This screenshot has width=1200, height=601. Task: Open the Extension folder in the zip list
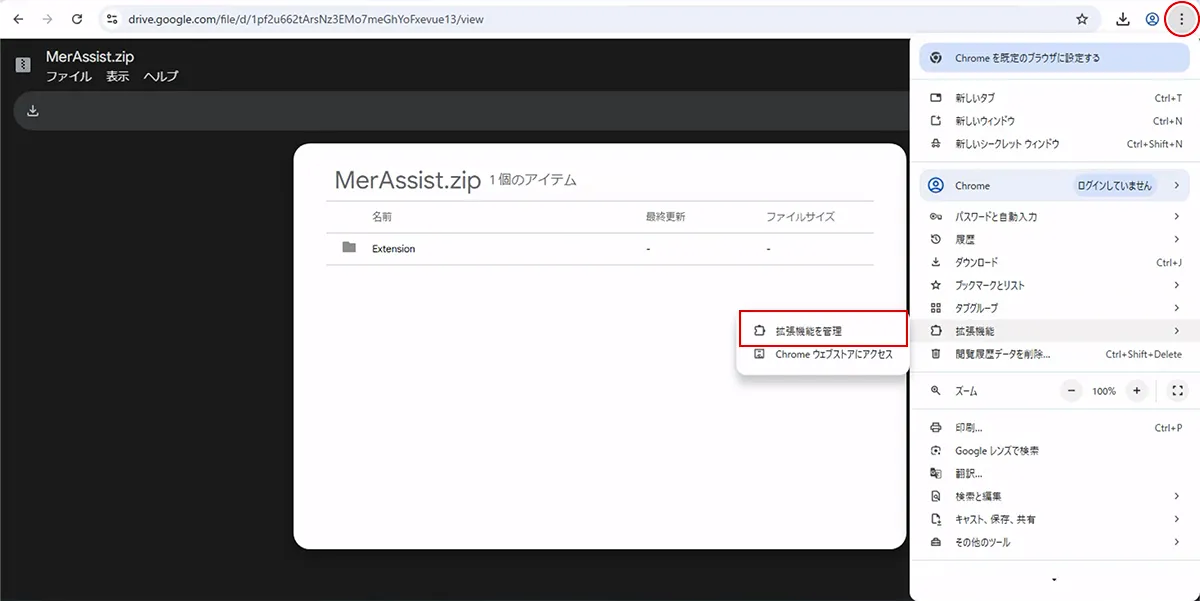393,248
